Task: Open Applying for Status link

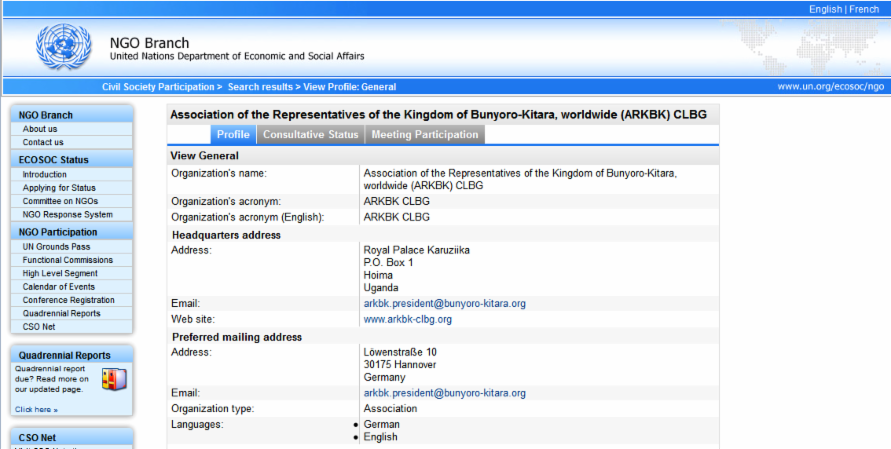Action: [x=59, y=188]
